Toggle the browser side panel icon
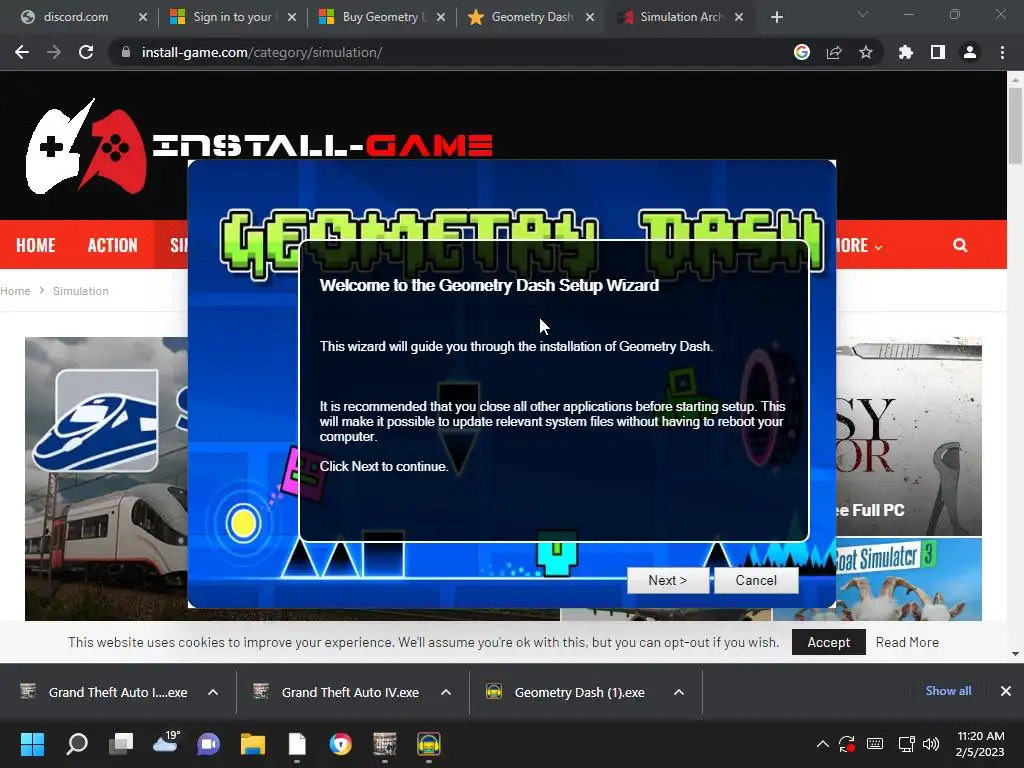 click(938, 52)
